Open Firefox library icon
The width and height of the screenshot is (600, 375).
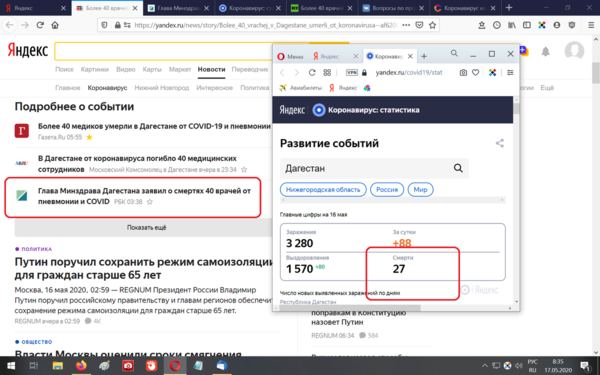pyautogui.click(x=512, y=25)
